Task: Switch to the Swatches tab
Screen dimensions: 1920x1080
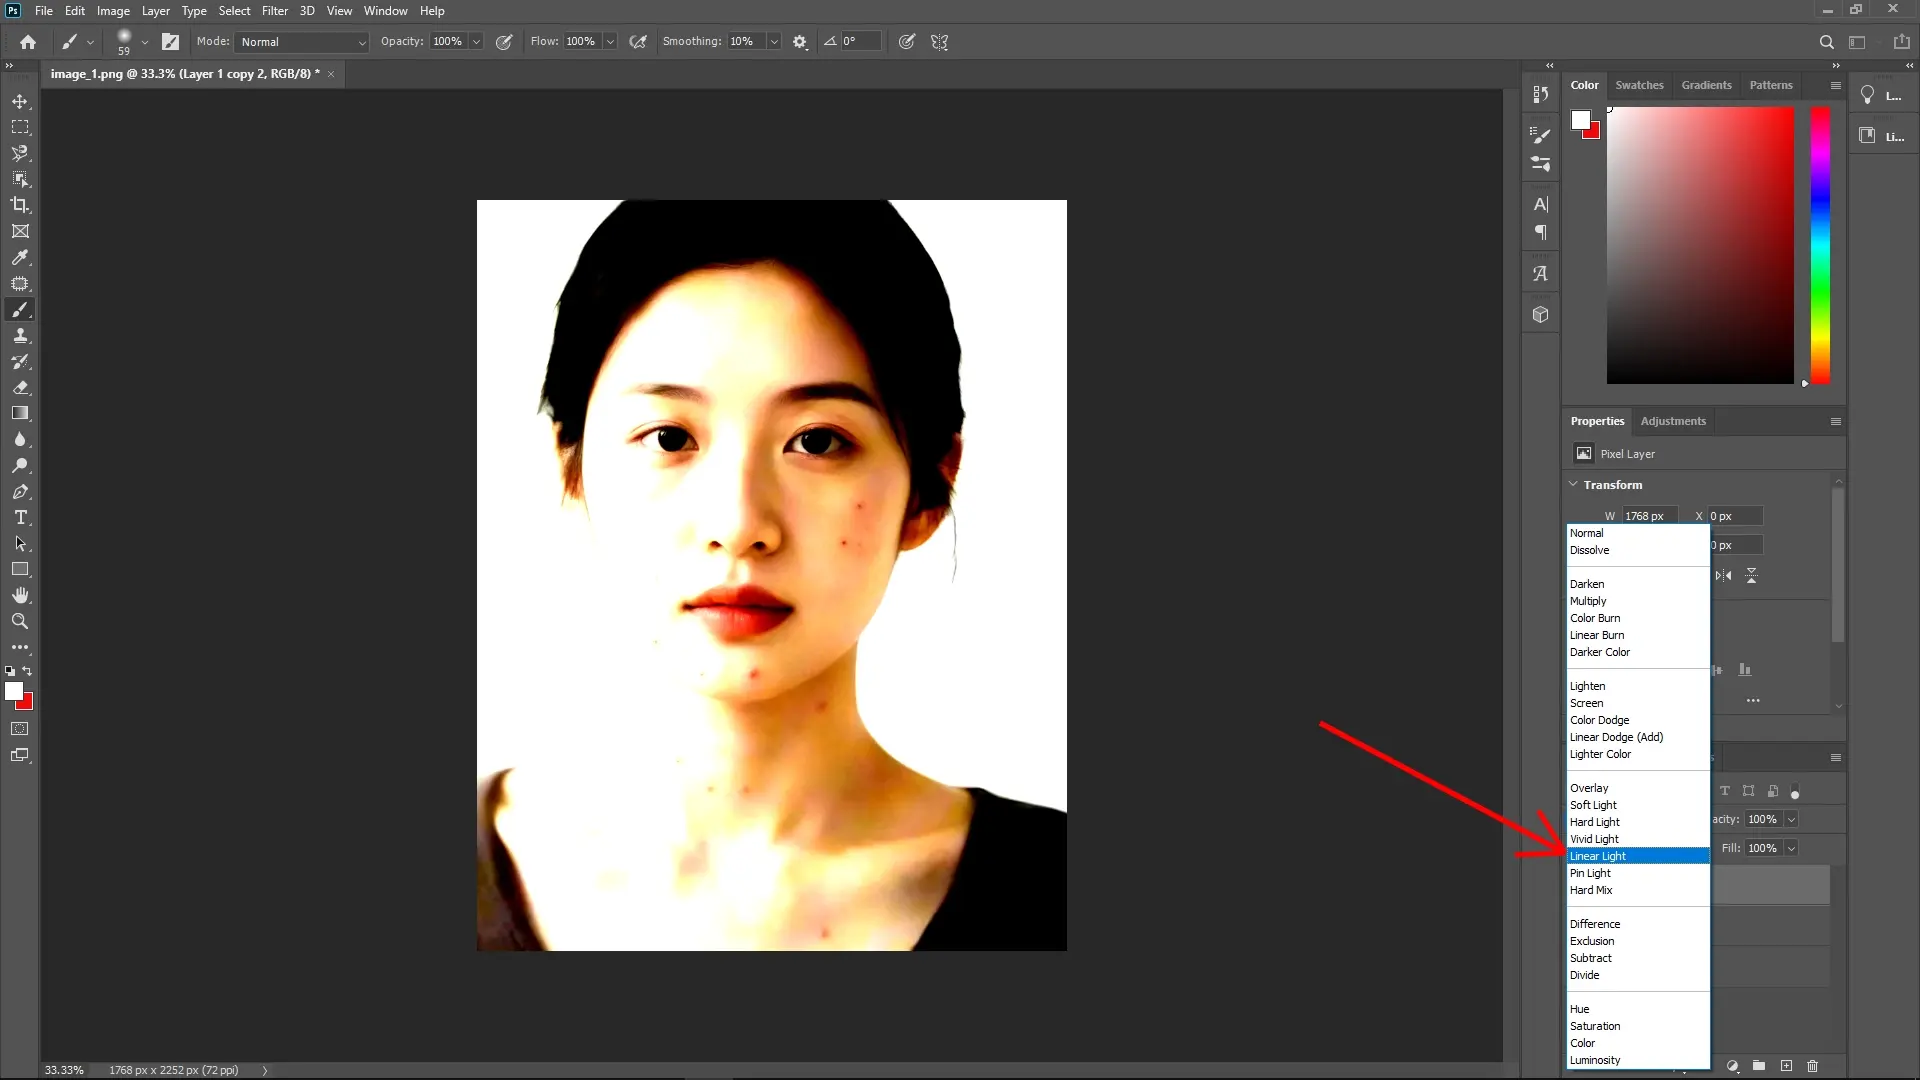Action: [1639, 85]
